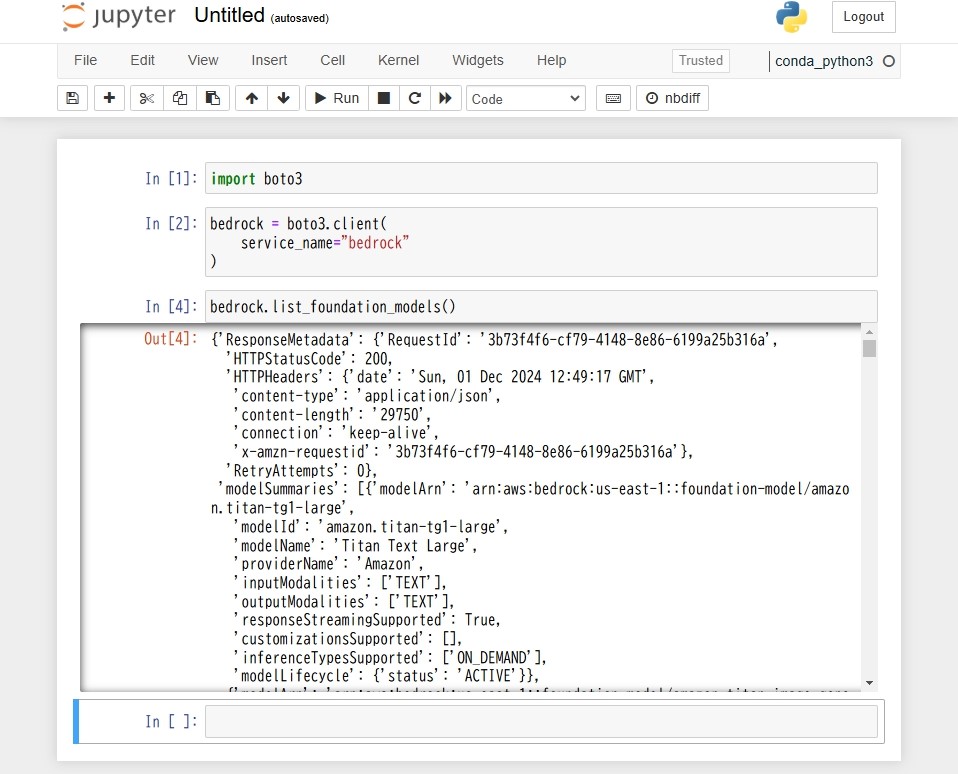Copy selected cells icon
This screenshot has height=774, width=958.
click(x=180, y=98)
